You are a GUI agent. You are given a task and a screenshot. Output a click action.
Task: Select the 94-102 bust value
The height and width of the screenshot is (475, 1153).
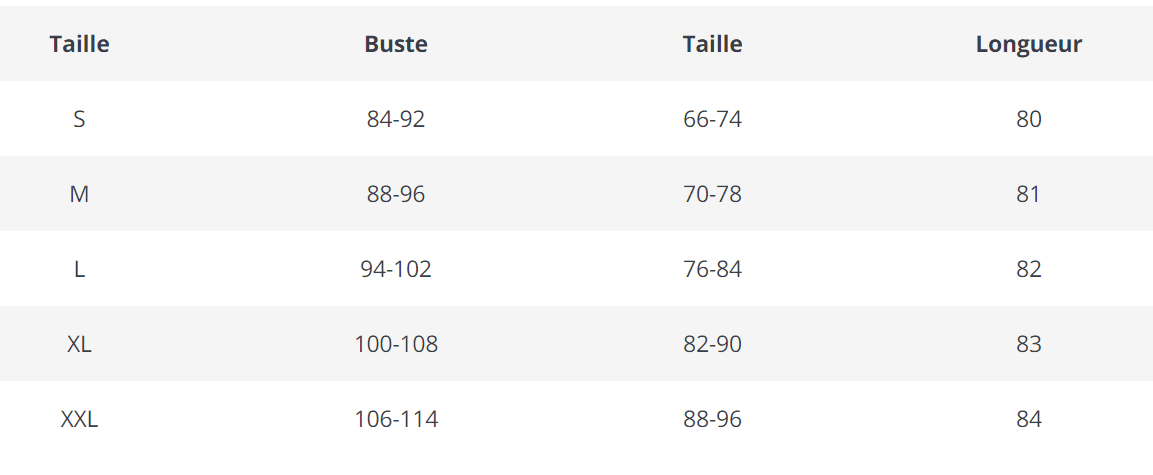point(396,269)
